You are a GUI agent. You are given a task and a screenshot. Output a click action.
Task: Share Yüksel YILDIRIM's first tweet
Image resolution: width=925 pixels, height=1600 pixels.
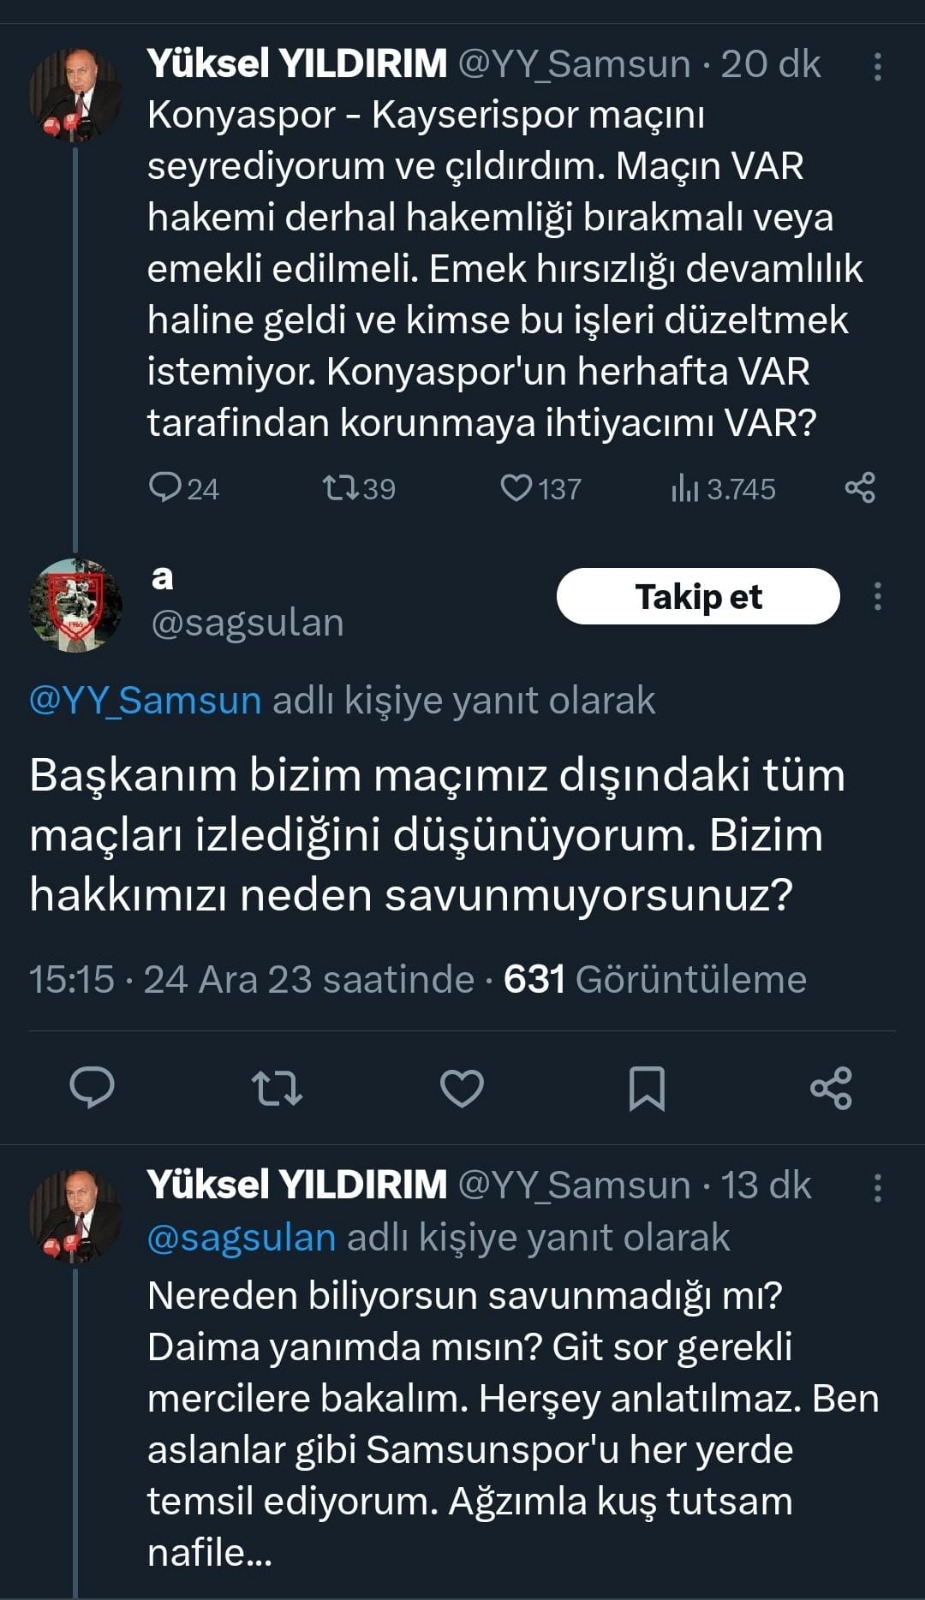[x=862, y=489]
